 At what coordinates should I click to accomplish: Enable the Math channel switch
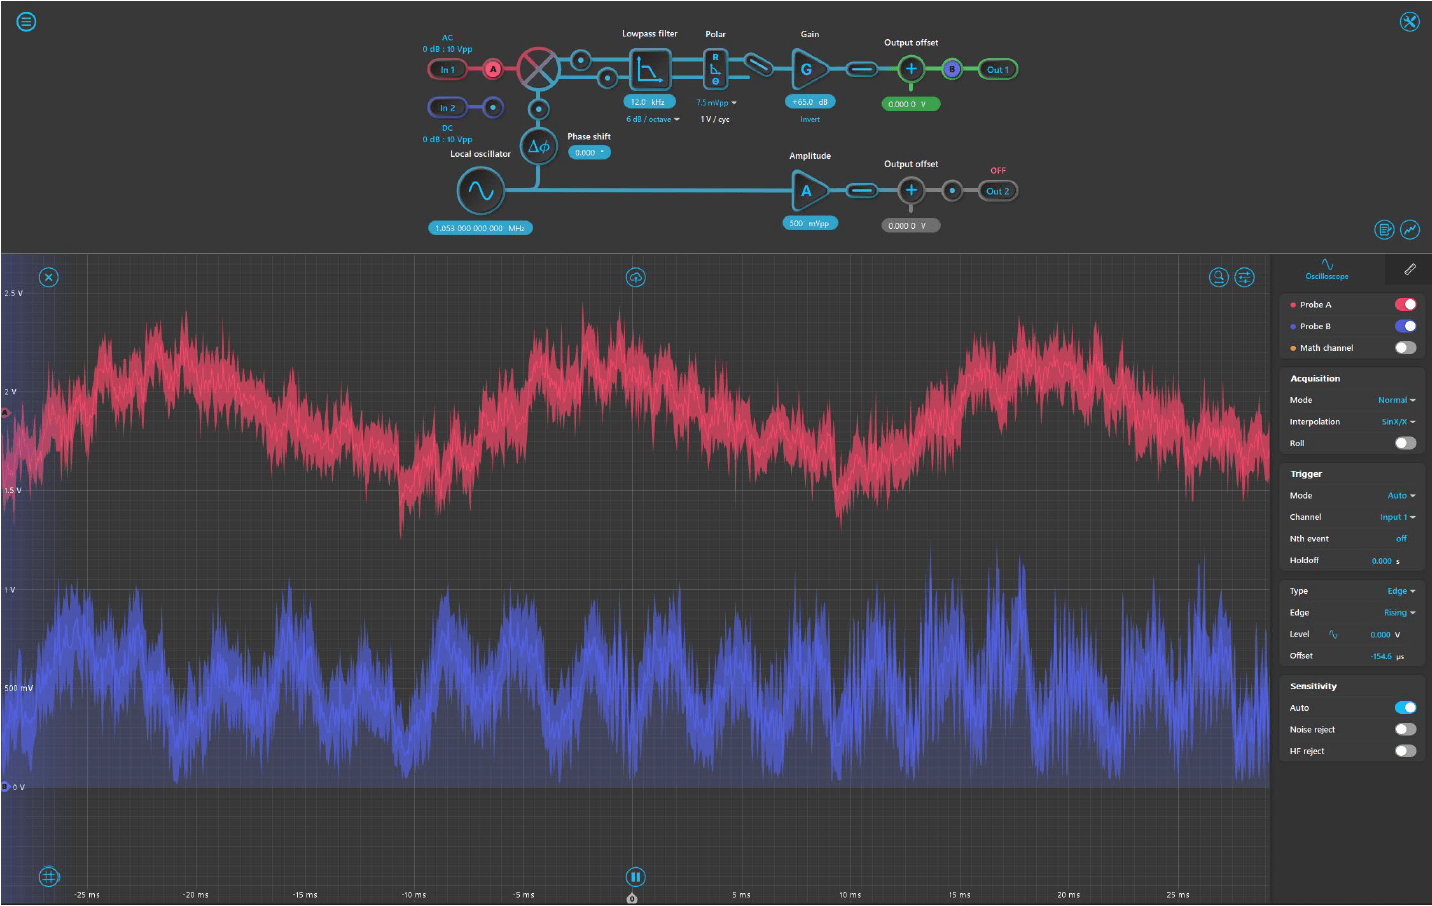[x=1405, y=348]
